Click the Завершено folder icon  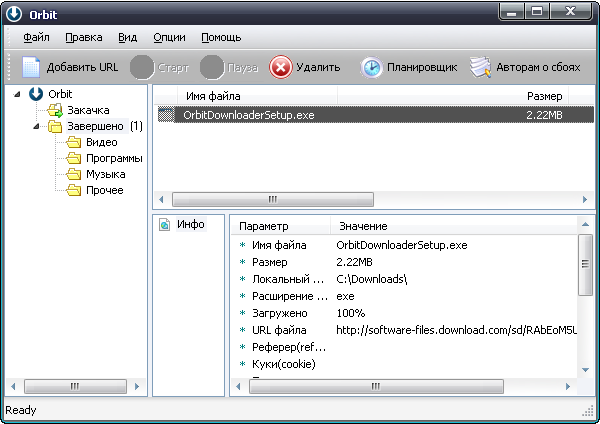[x=55, y=126]
